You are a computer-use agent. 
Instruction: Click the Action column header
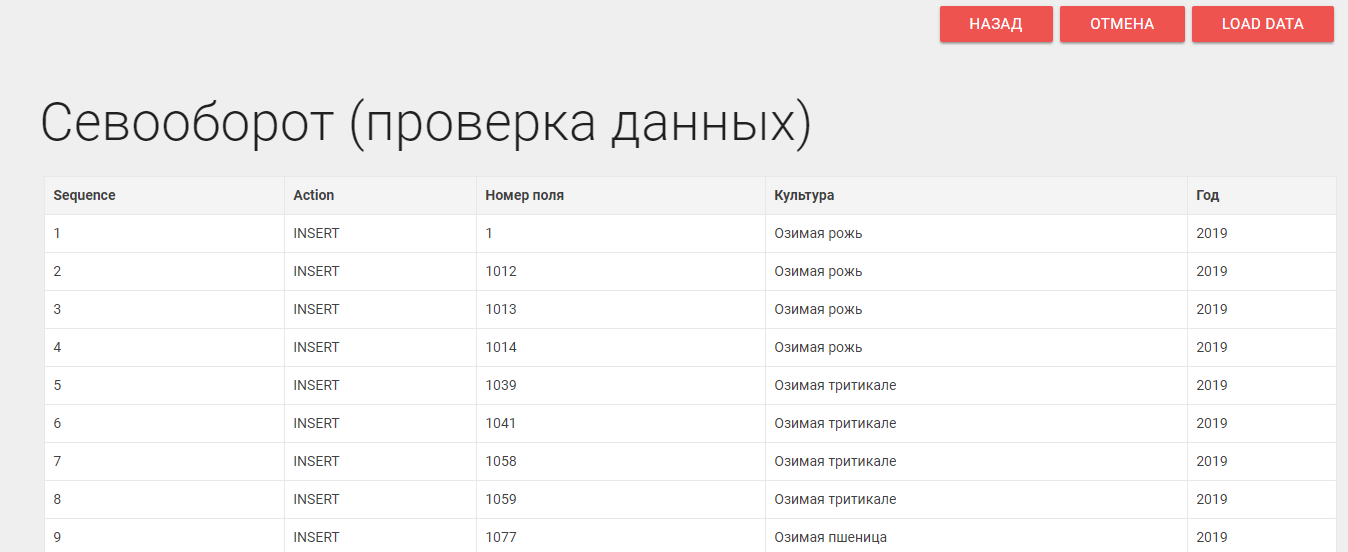click(x=314, y=195)
